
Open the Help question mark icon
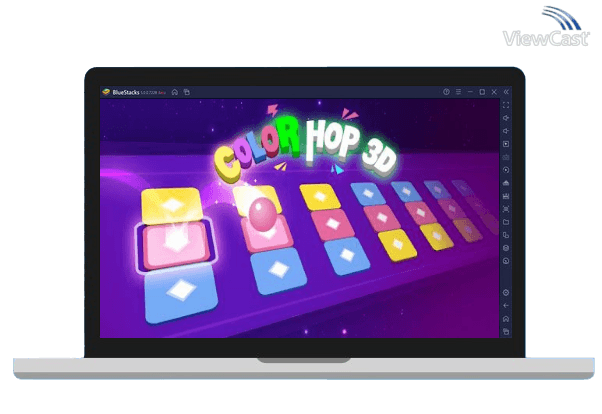tap(446, 92)
